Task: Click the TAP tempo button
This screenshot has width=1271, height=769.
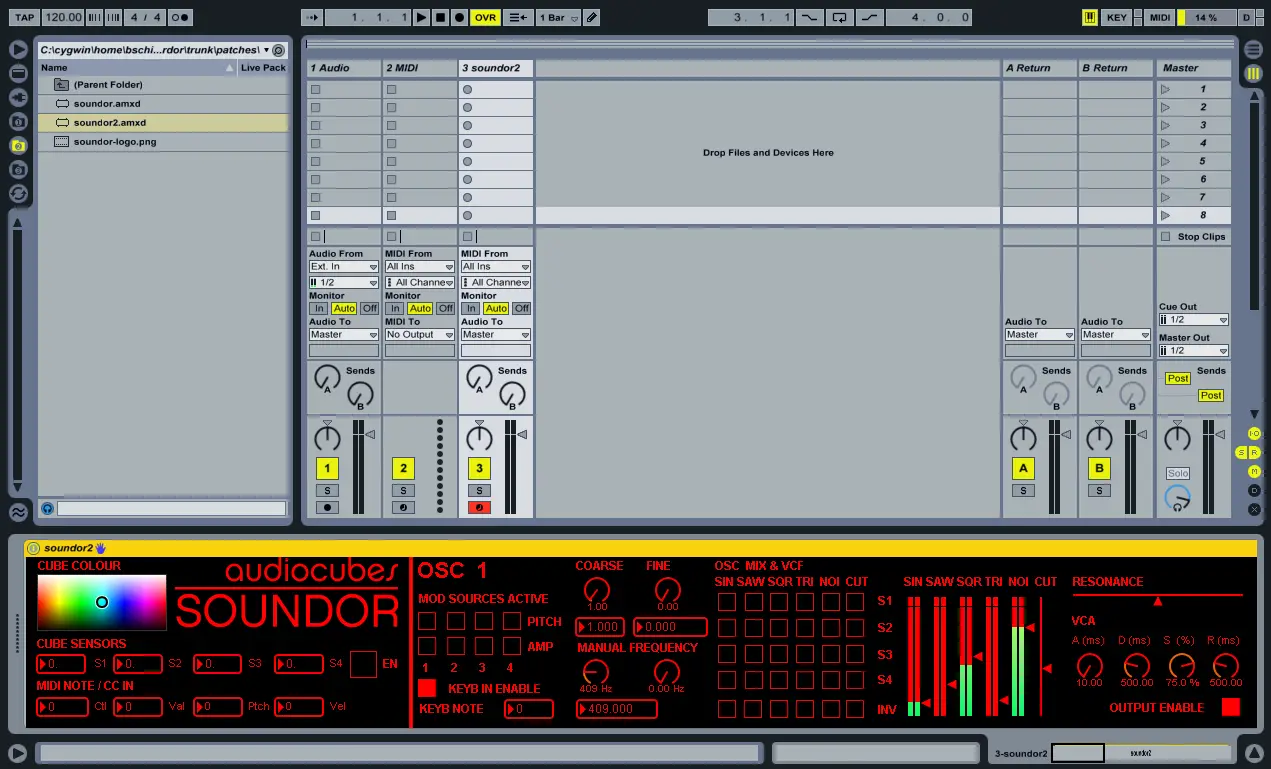Action: (x=25, y=17)
